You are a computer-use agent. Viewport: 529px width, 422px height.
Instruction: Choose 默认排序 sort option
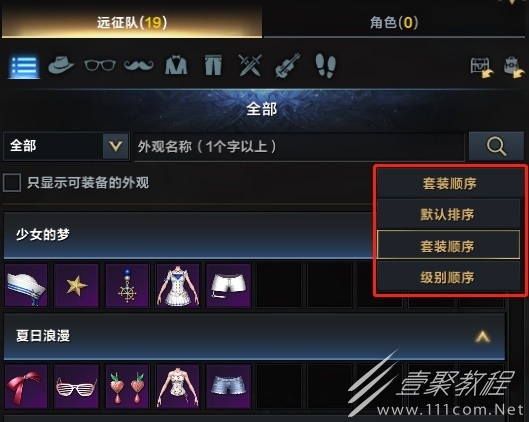coord(448,214)
